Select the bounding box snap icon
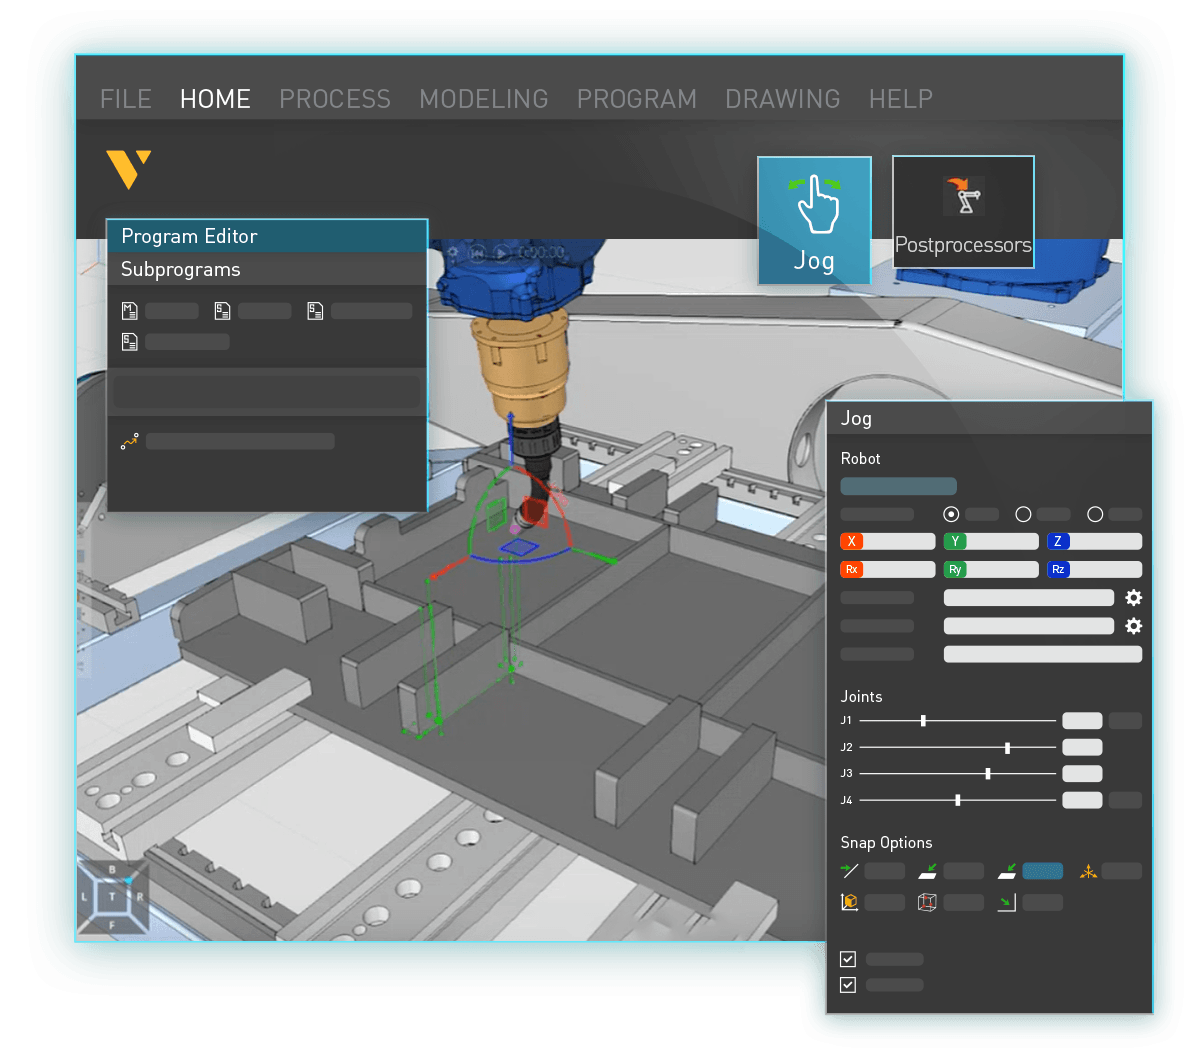 927,901
